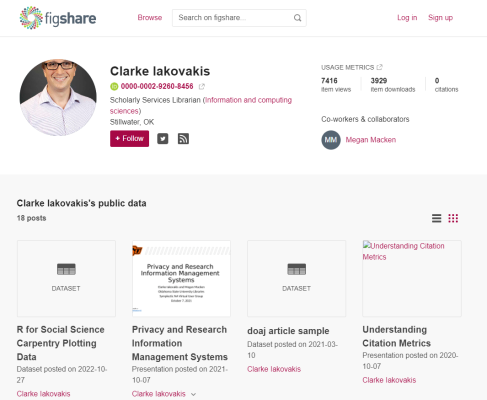The width and height of the screenshot is (487, 400).
Task: Open Clarke's Twitter profile icon
Action: click(163, 139)
